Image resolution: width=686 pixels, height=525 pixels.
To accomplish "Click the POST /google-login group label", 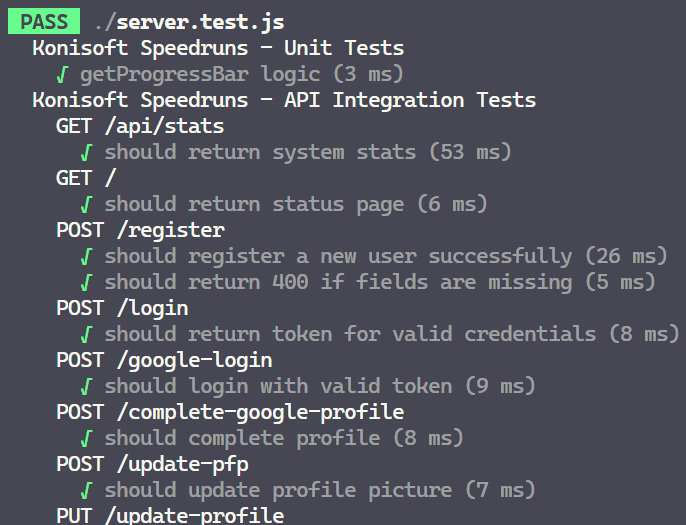I will 164,359.
